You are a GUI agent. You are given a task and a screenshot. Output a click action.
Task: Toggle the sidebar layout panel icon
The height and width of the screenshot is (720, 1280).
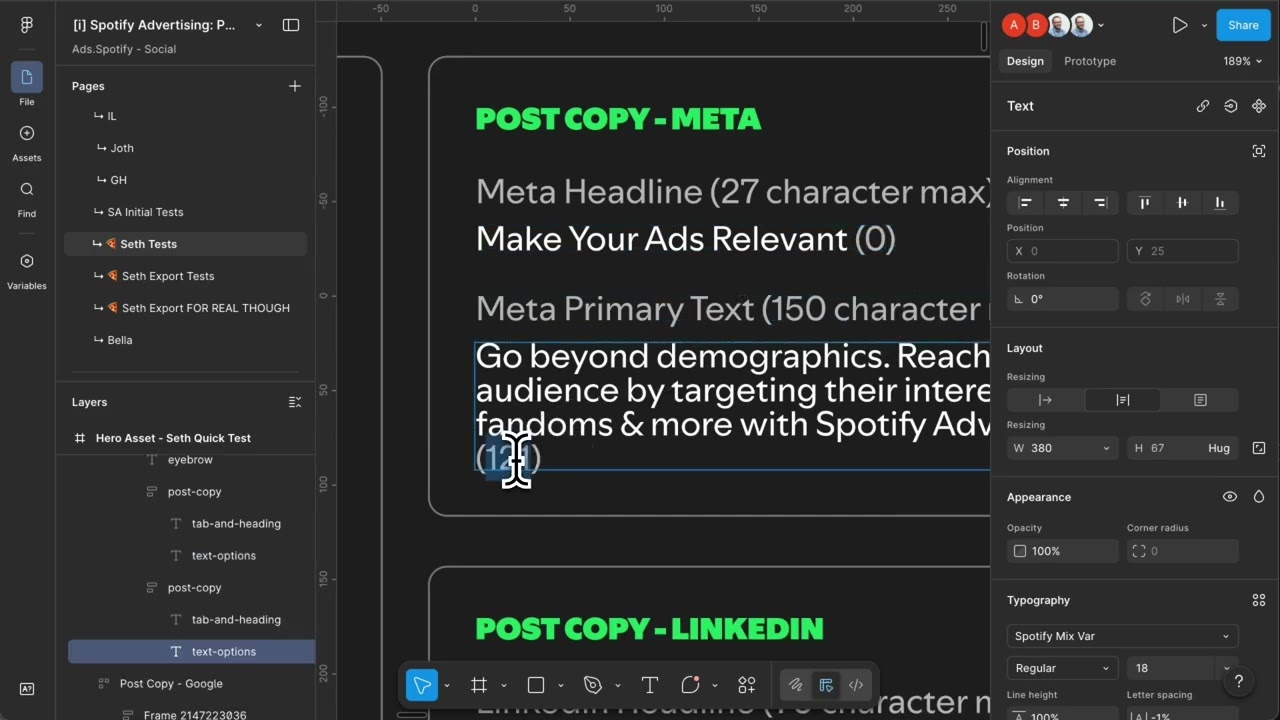[x=291, y=25]
